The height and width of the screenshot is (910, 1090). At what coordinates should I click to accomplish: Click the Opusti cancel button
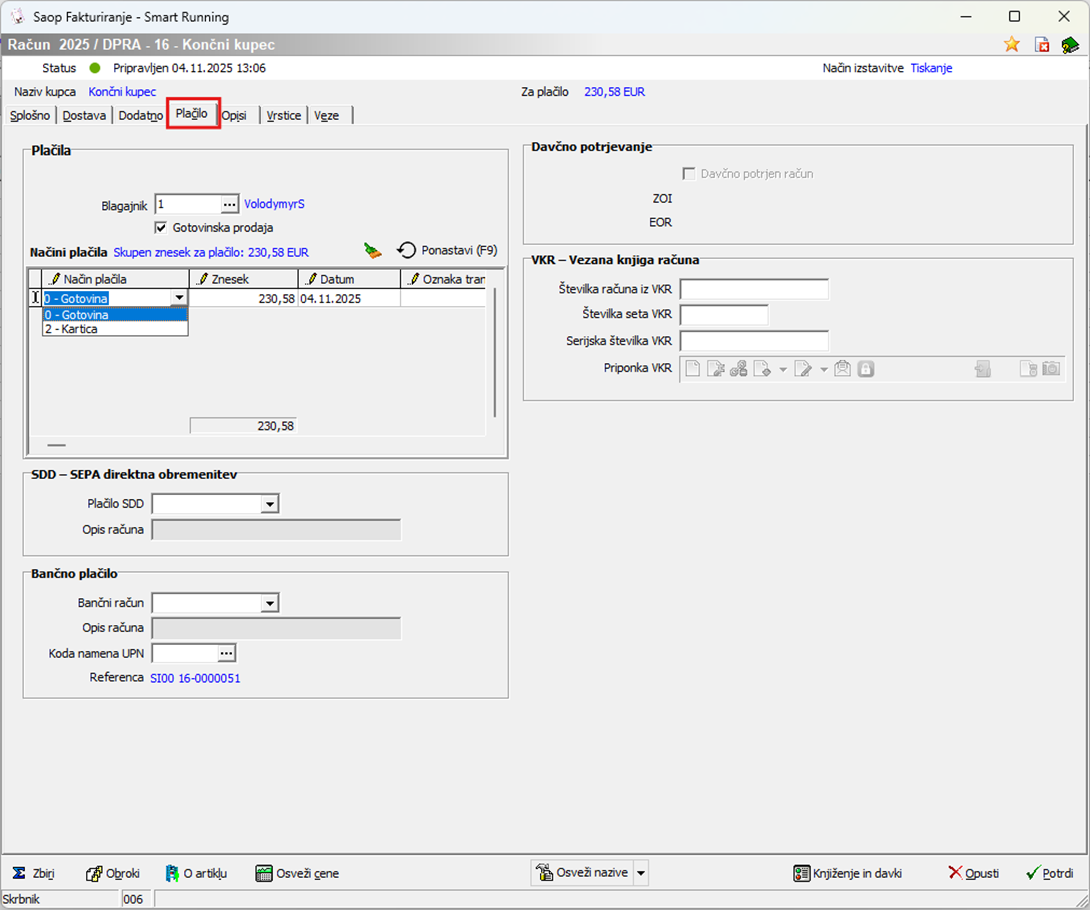[x=974, y=873]
